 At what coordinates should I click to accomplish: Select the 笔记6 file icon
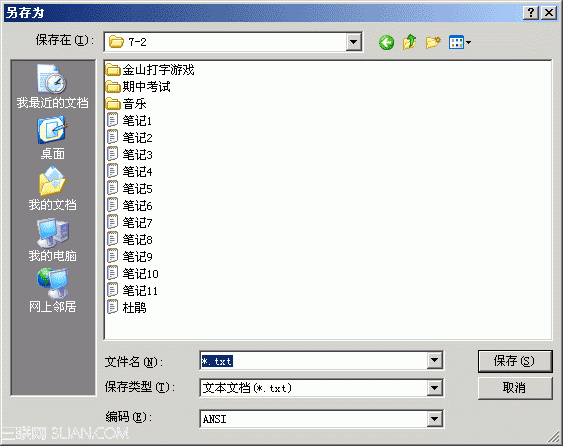click(x=112, y=205)
